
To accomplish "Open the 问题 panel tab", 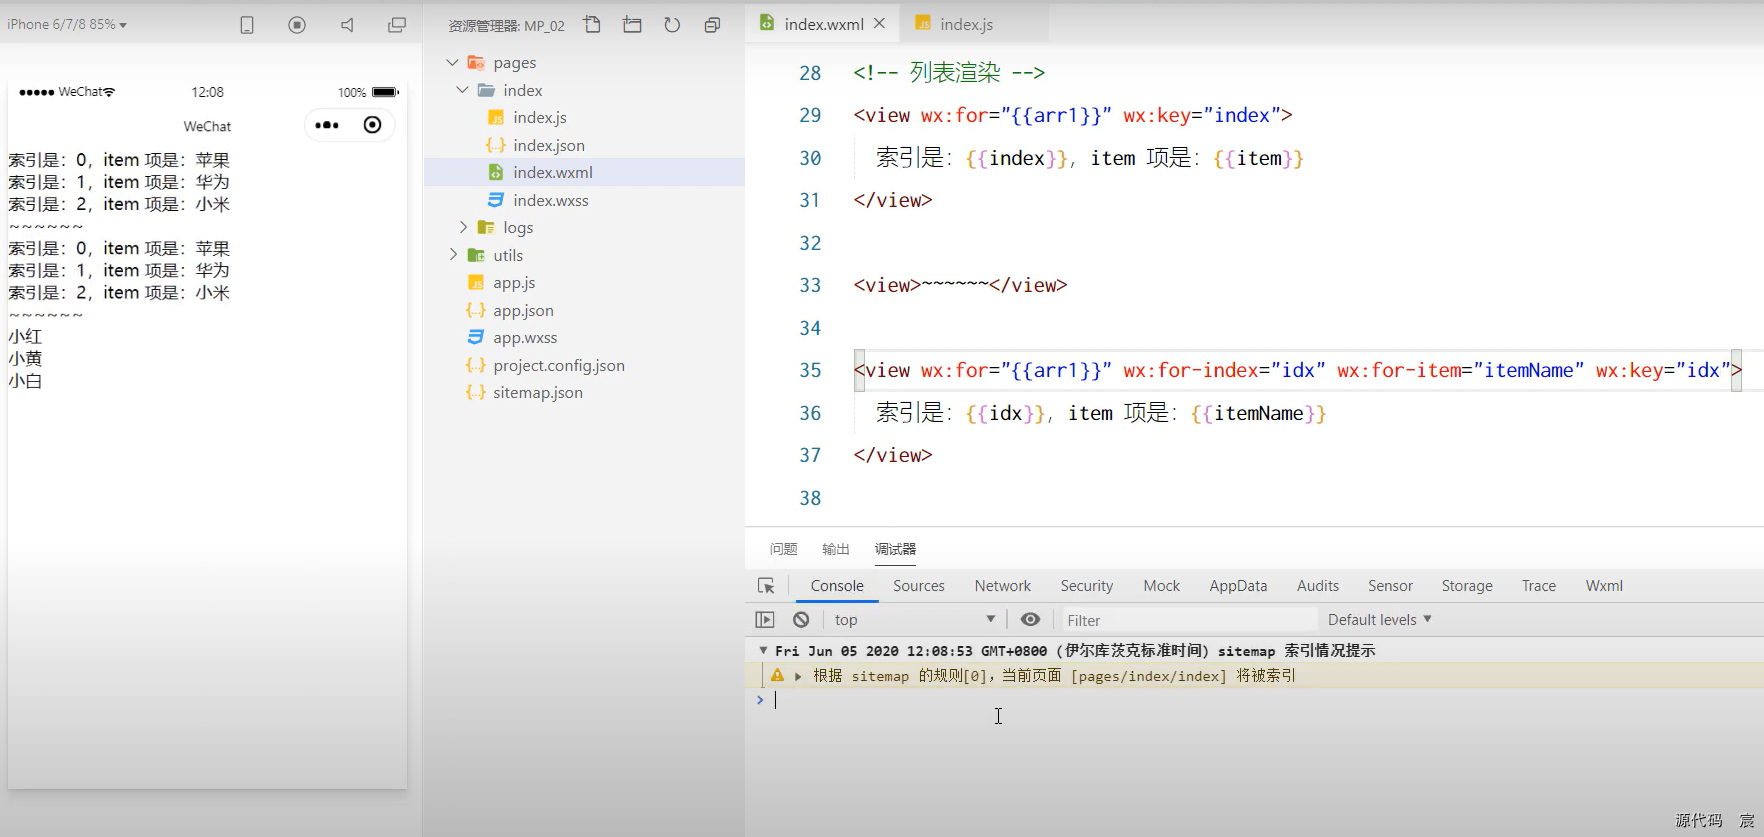I will coord(783,549).
